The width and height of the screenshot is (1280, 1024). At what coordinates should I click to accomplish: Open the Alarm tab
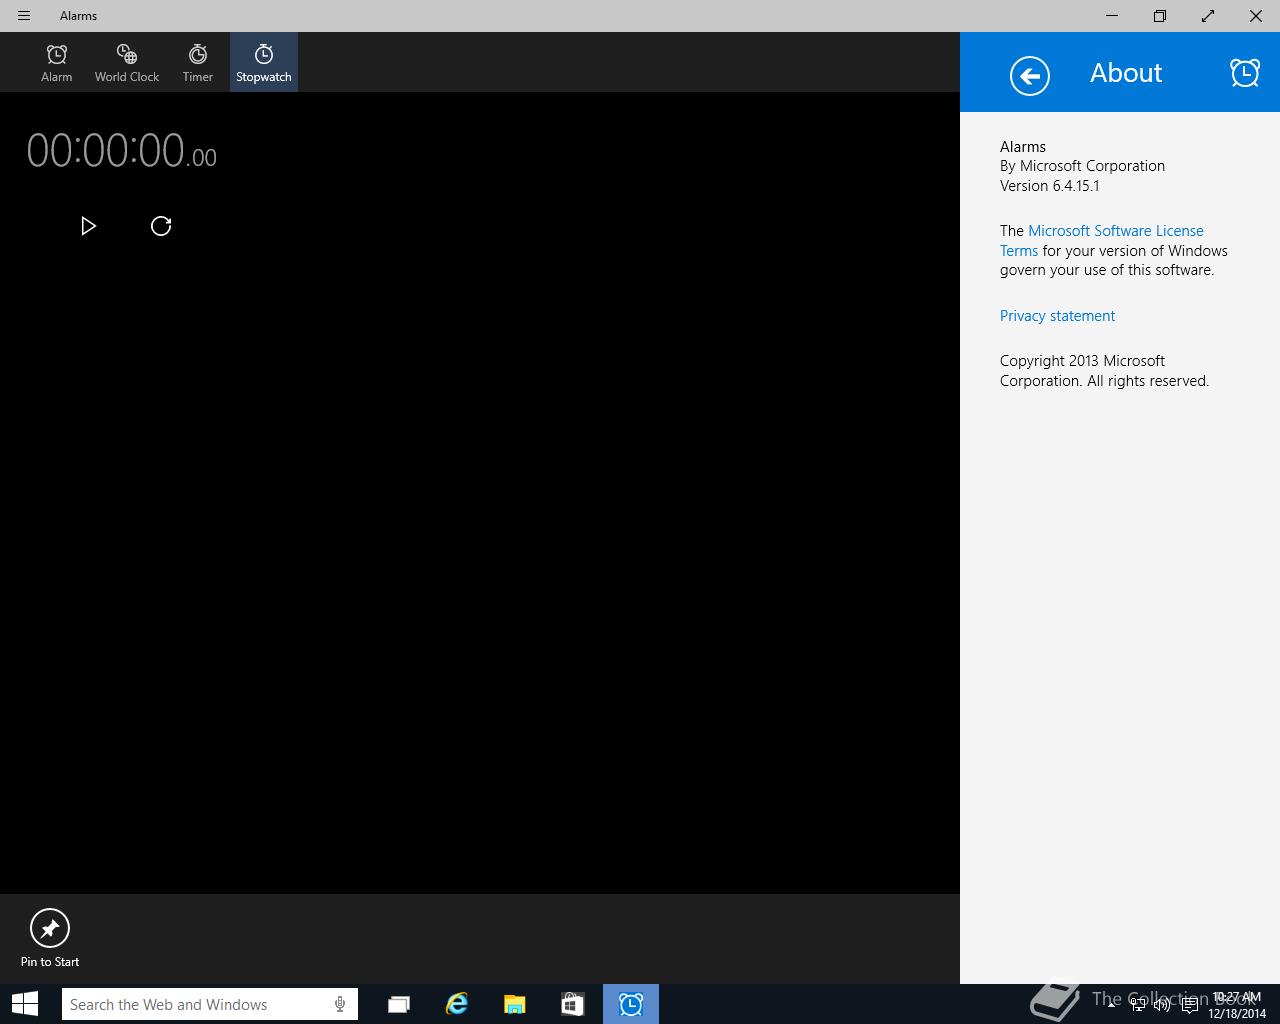tap(57, 62)
